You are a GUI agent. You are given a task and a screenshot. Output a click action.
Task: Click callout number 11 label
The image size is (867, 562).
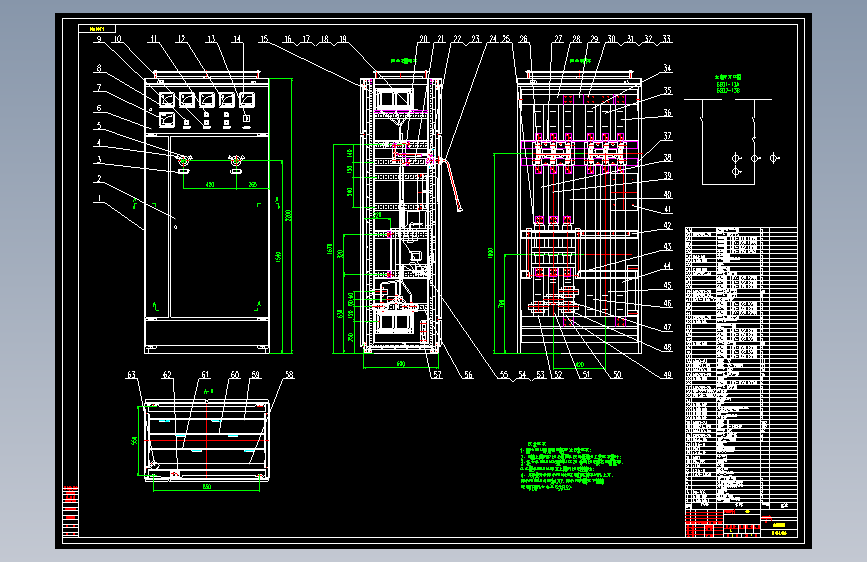point(153,39)
